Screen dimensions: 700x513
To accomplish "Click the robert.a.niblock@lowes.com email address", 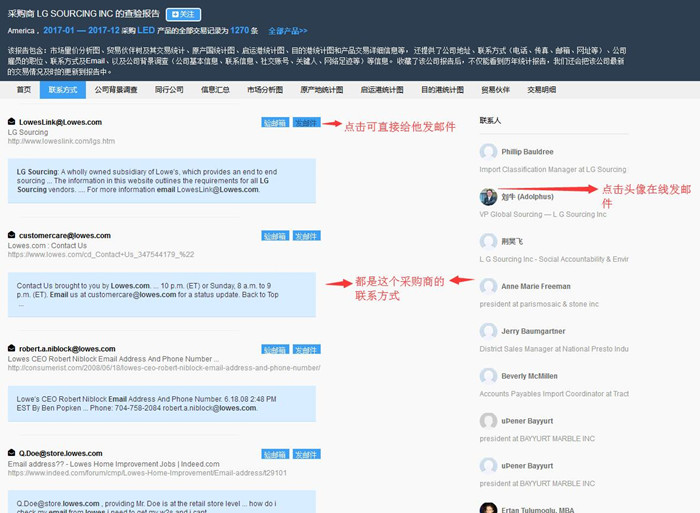I will coord(67,349).
